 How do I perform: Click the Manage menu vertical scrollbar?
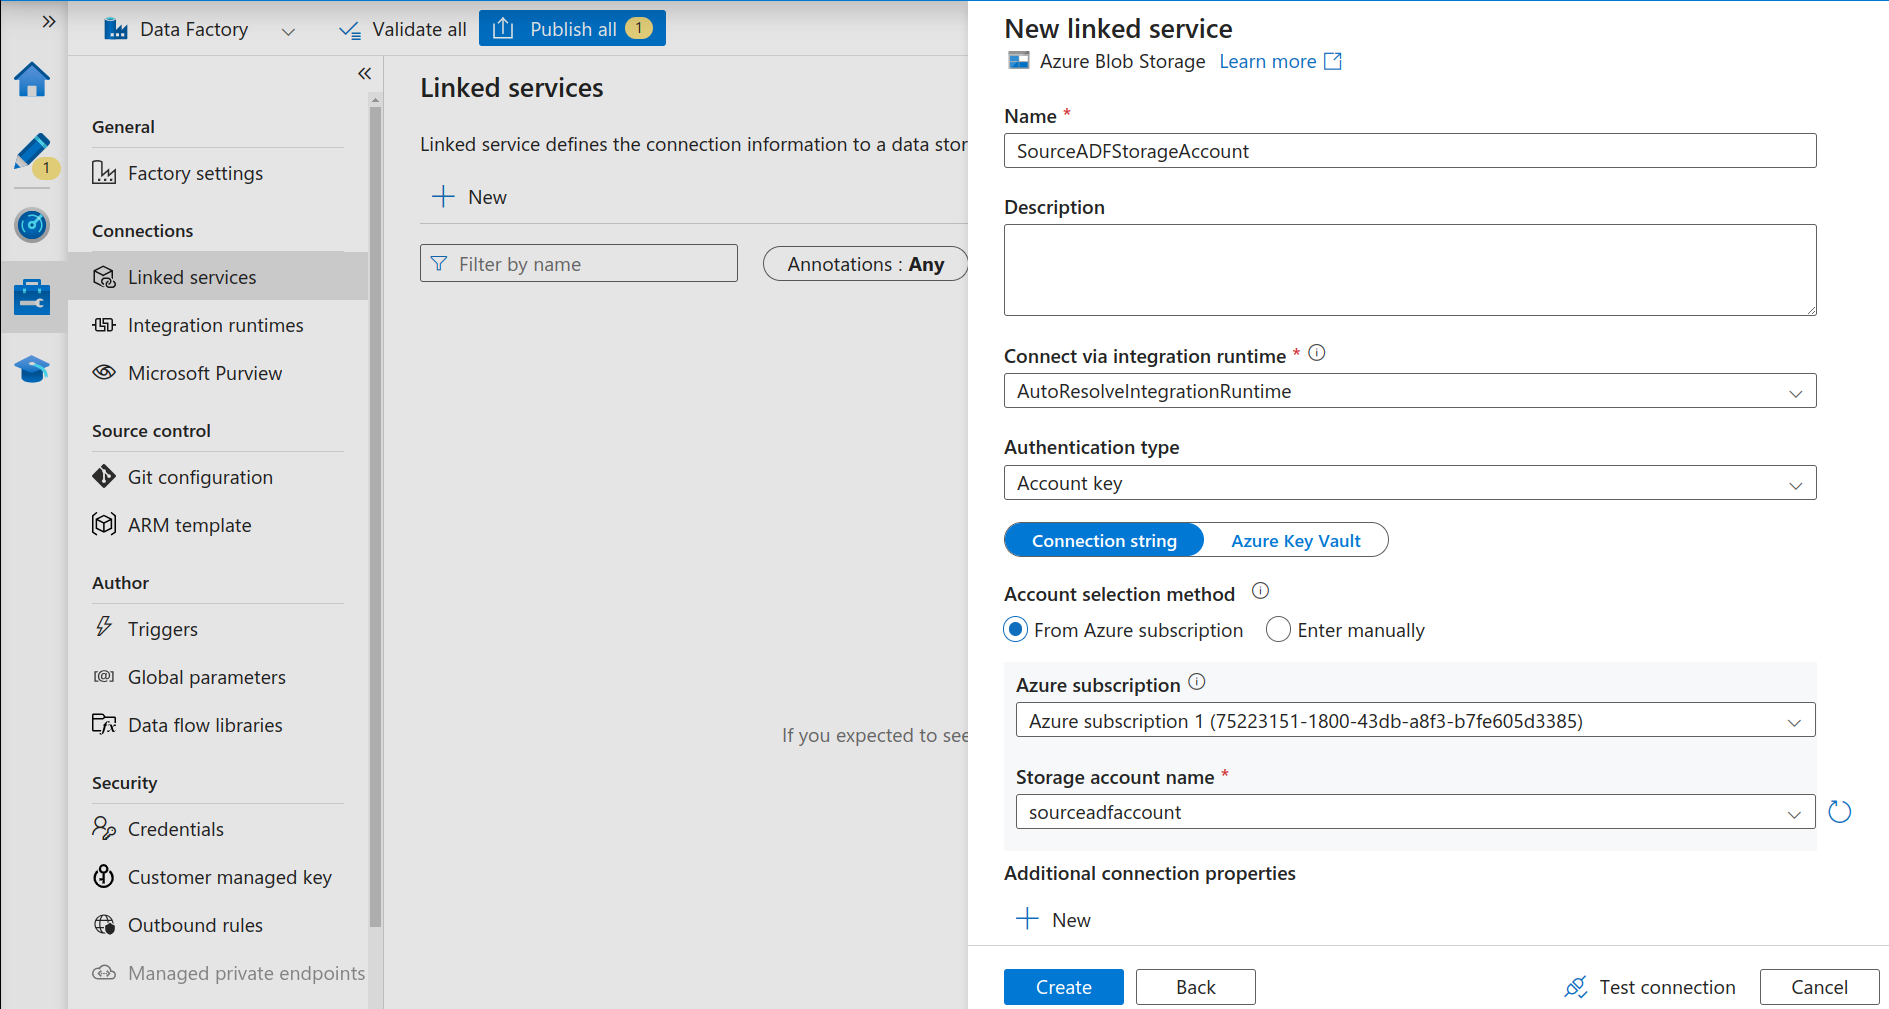point(375,517)
